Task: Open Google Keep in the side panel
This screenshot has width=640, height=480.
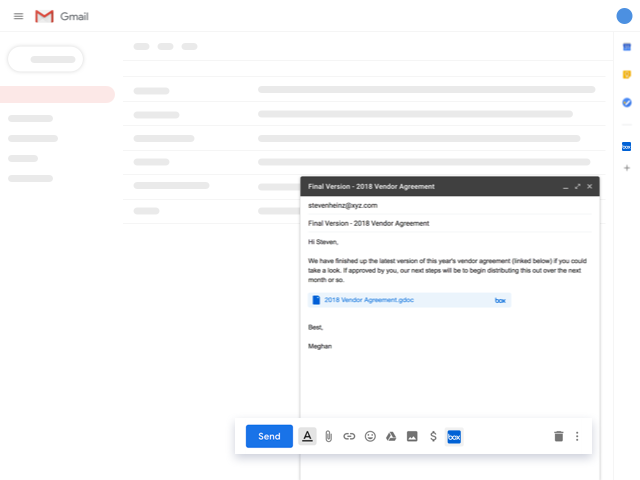Action: [627, 74]
